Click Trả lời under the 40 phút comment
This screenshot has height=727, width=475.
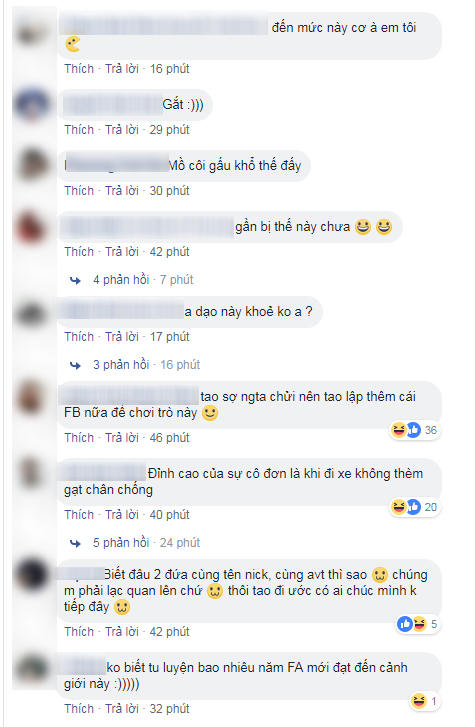(x=122, y=515)
